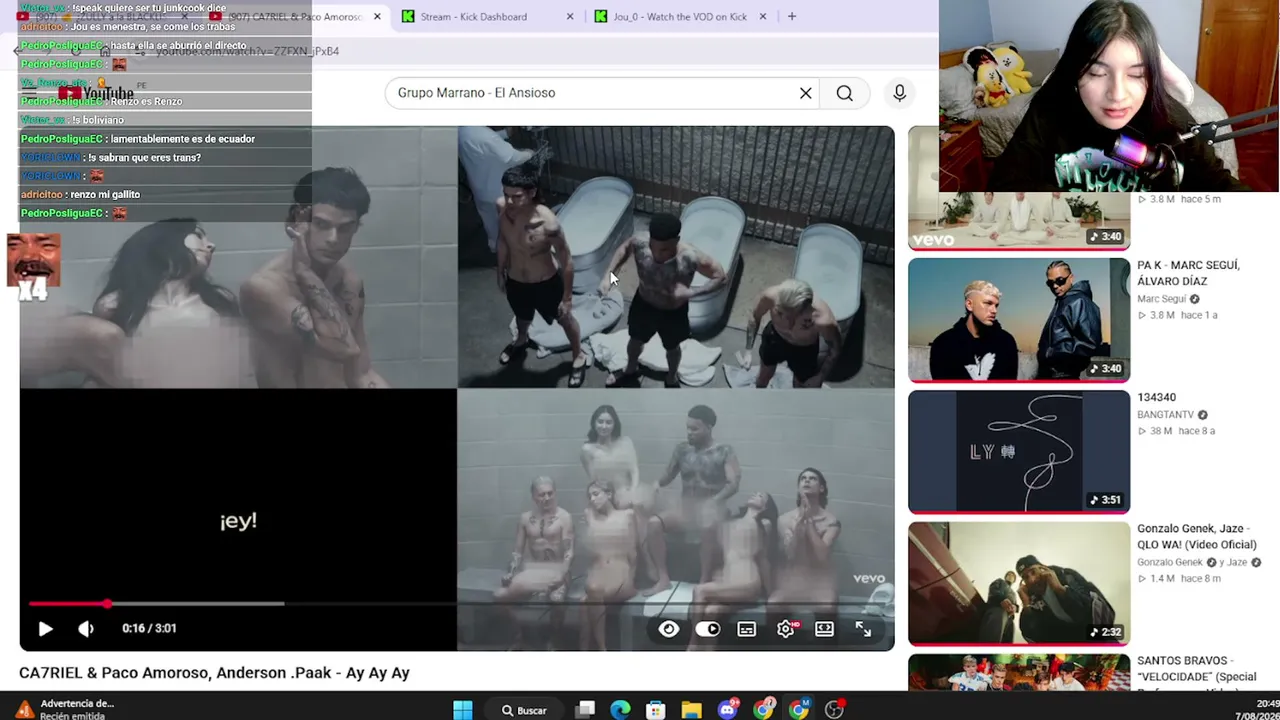Click the Gonzalo Genek, Jaze - QLO WA! title
This screenshot has height=720, width=1280.
tap(1196, 537)
